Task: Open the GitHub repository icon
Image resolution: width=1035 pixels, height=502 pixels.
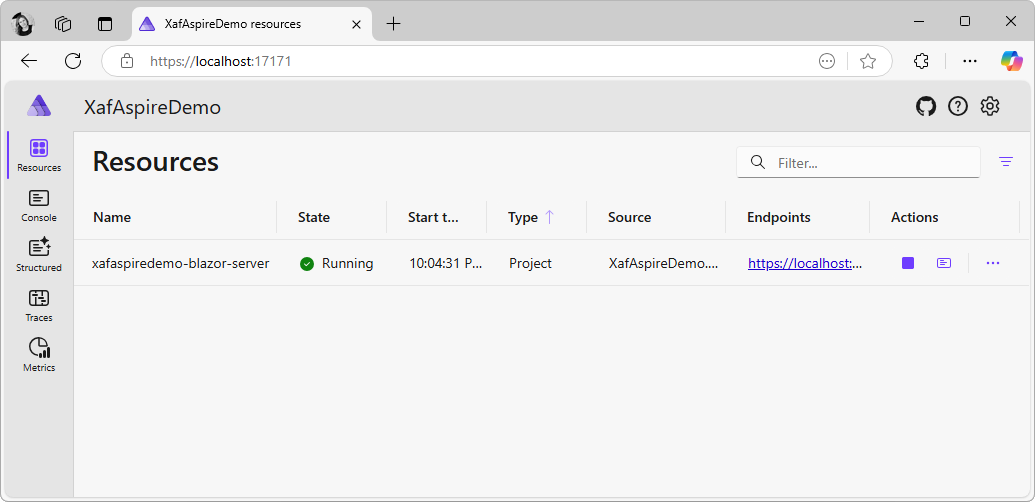Action: [x=926, y=106]
